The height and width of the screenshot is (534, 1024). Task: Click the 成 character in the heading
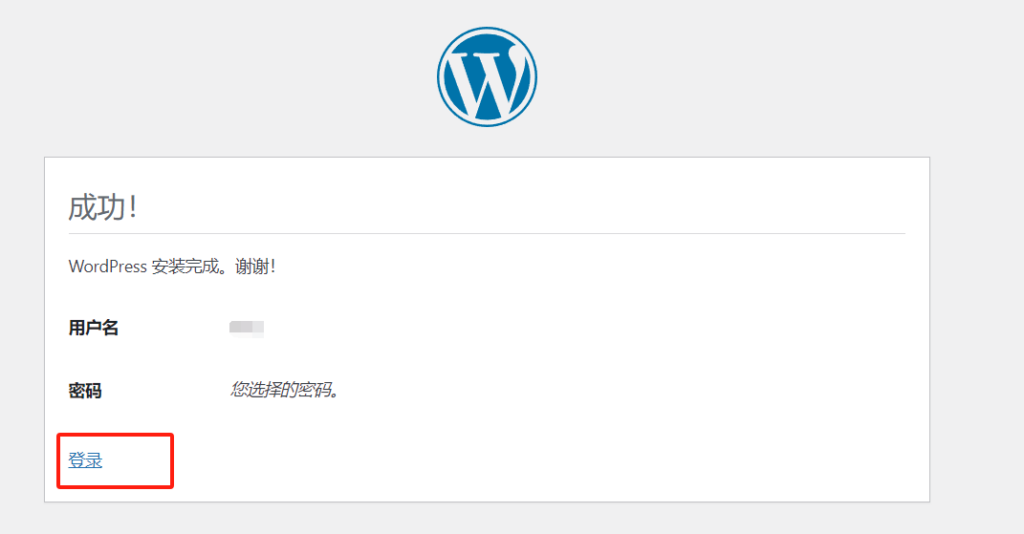[x=82, y=207]
